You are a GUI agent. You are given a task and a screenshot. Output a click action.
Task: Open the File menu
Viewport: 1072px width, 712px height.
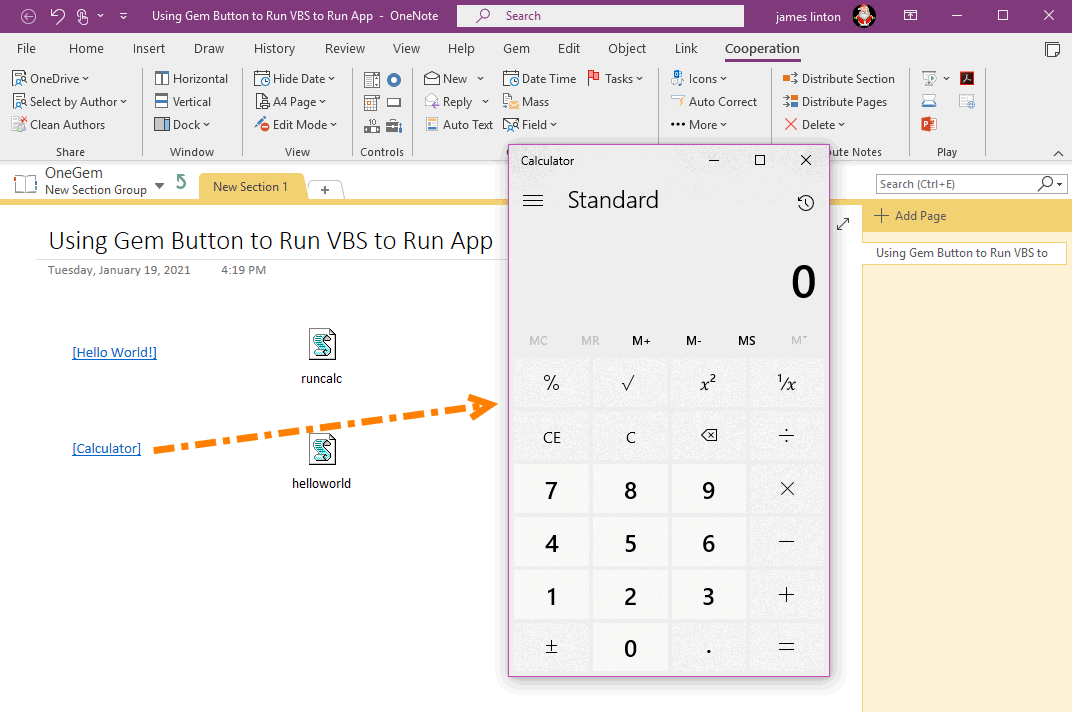pyautogui.click(x=26, y=49)
